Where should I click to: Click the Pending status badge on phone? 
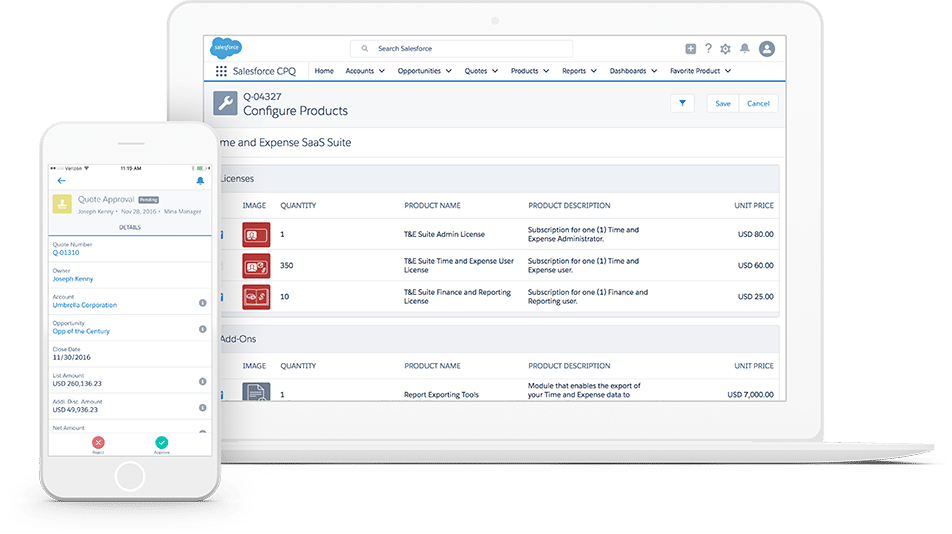click(x=148, y=200)
